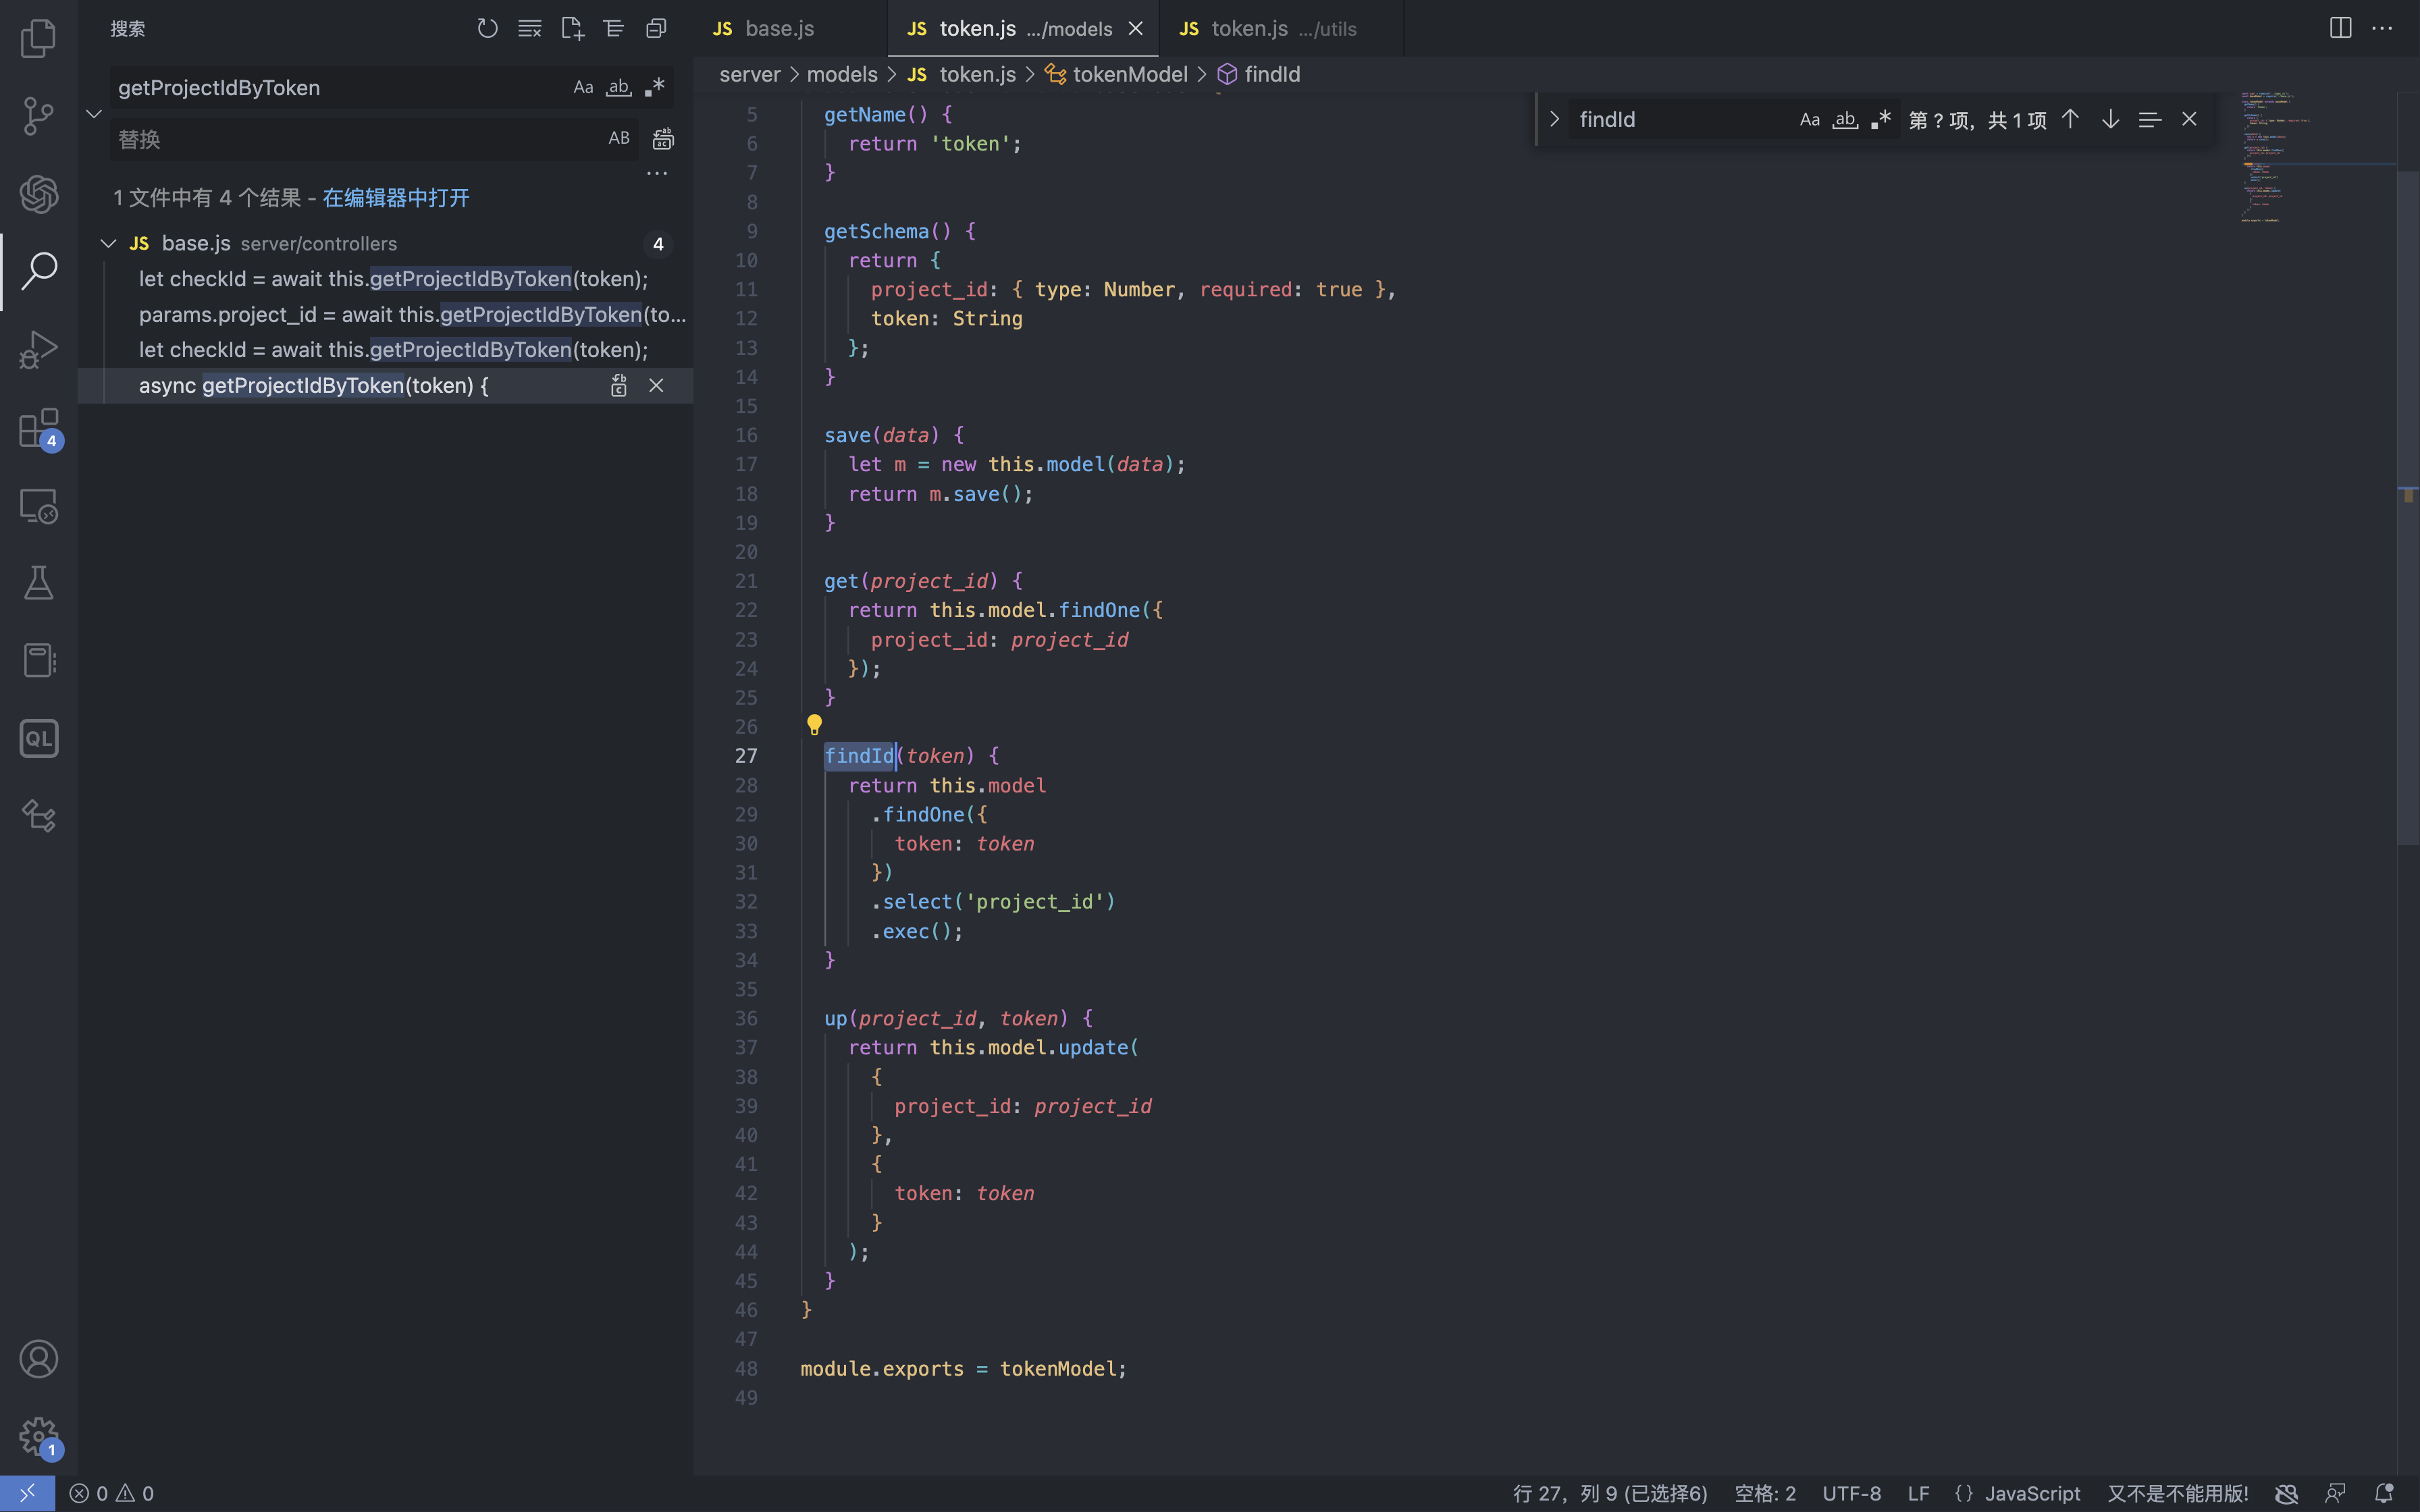The width and height of the screenshot is (2420, 1512).
Task: Expand the replace field in the find widget
Action: pos(1554,120)
